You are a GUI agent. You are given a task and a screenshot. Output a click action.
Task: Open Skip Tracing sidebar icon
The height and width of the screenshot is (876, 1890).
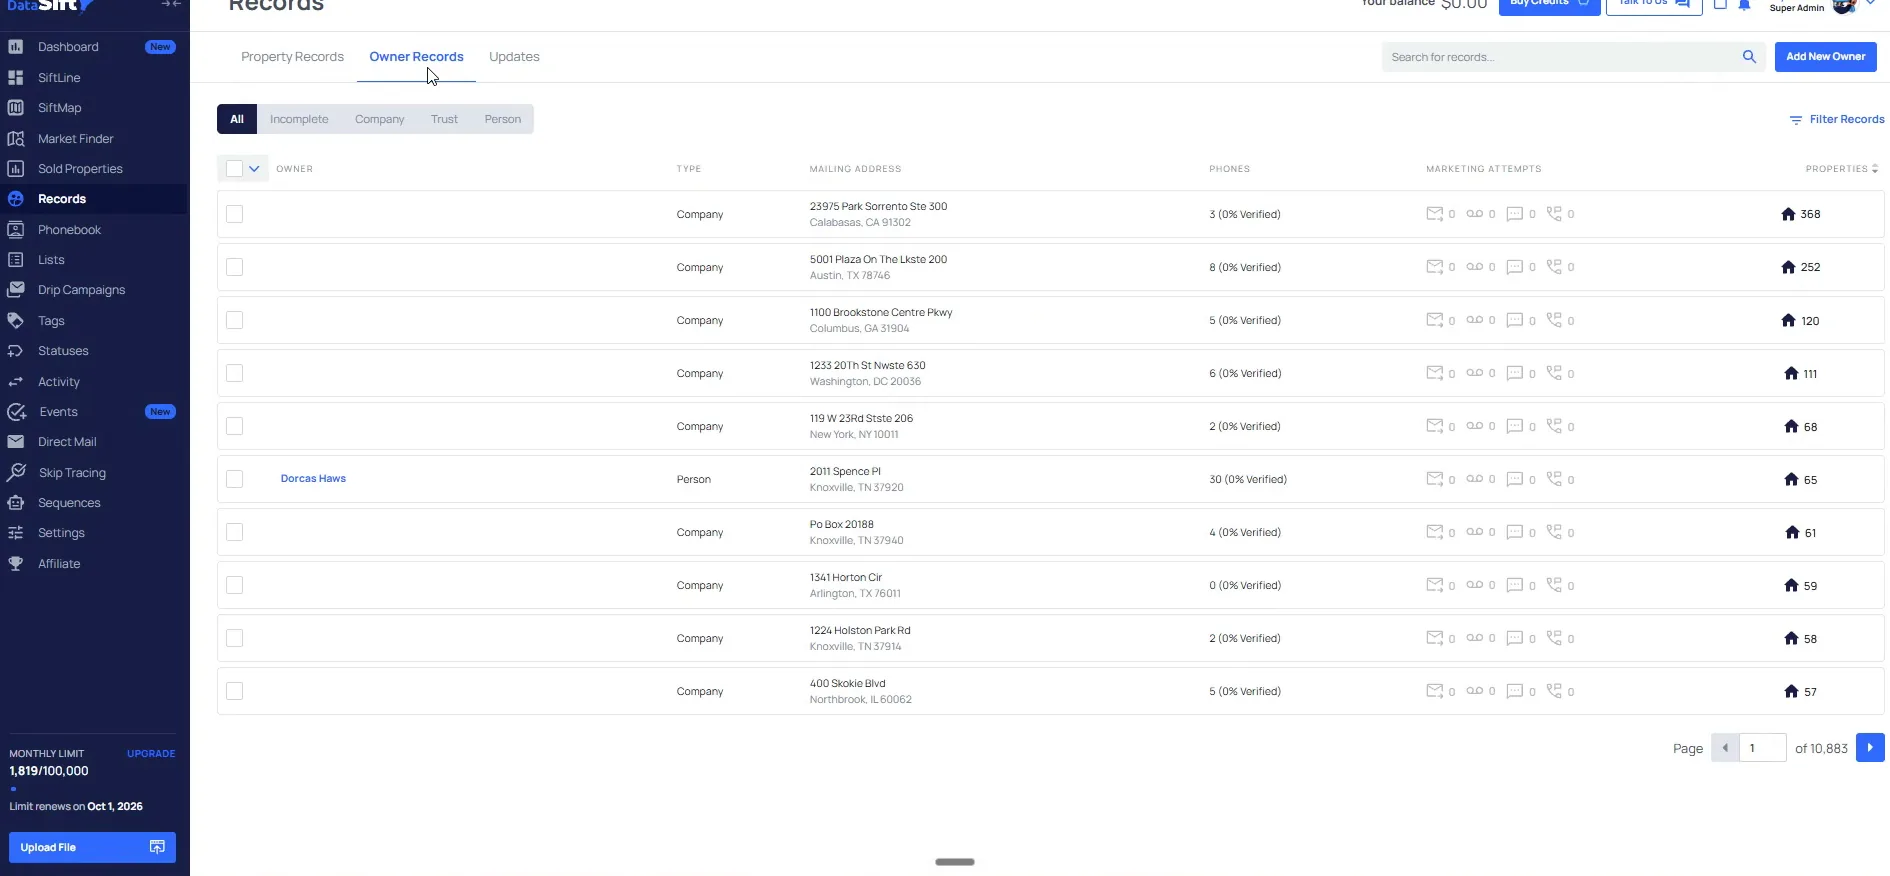point(16,472)
